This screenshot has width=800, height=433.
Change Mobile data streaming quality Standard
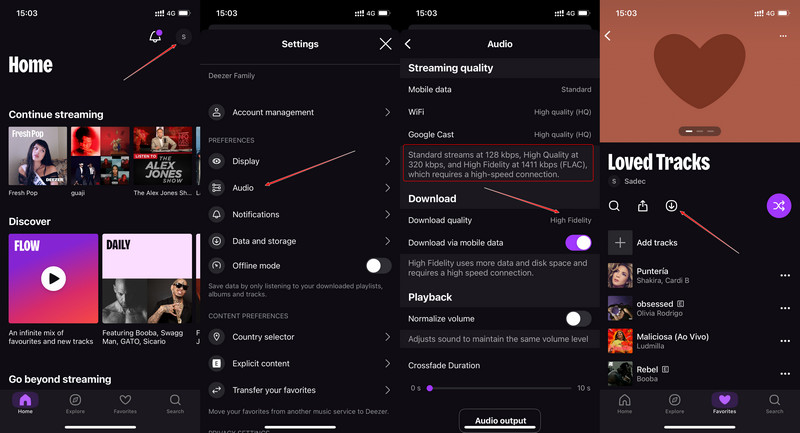576,89
